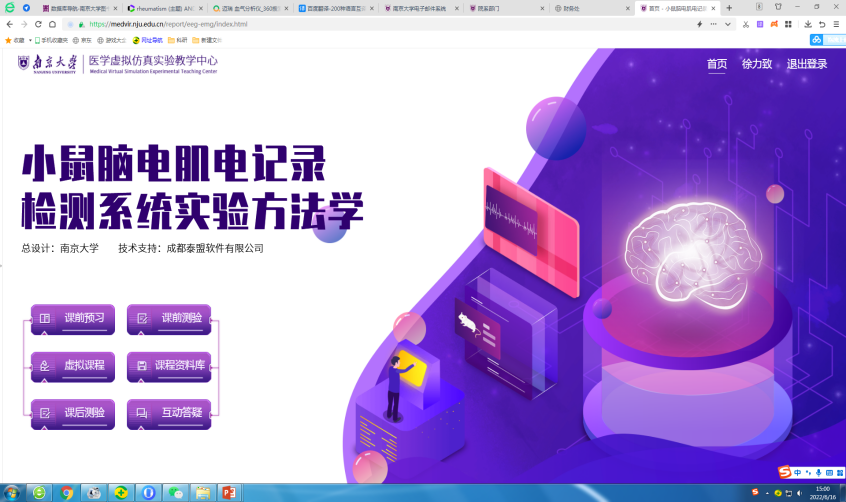This screenshot has height=502, width=846.
Task: Go to 首页 in top navigation
Action: (717, 64)
